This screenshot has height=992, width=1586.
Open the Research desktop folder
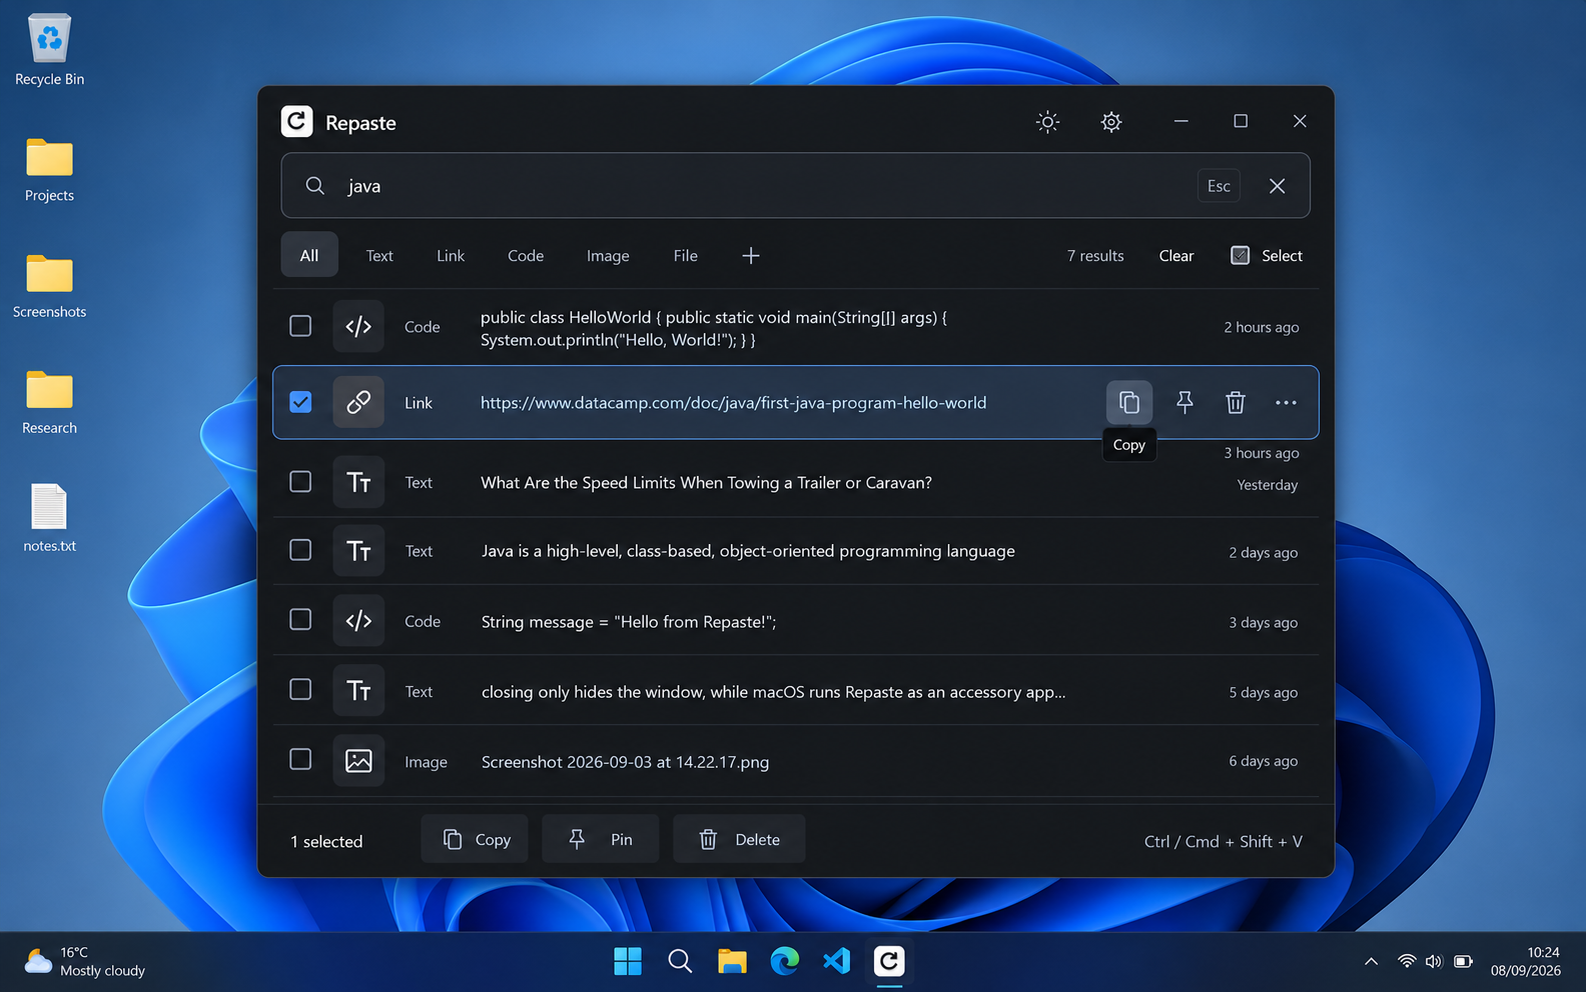point(49,402)
